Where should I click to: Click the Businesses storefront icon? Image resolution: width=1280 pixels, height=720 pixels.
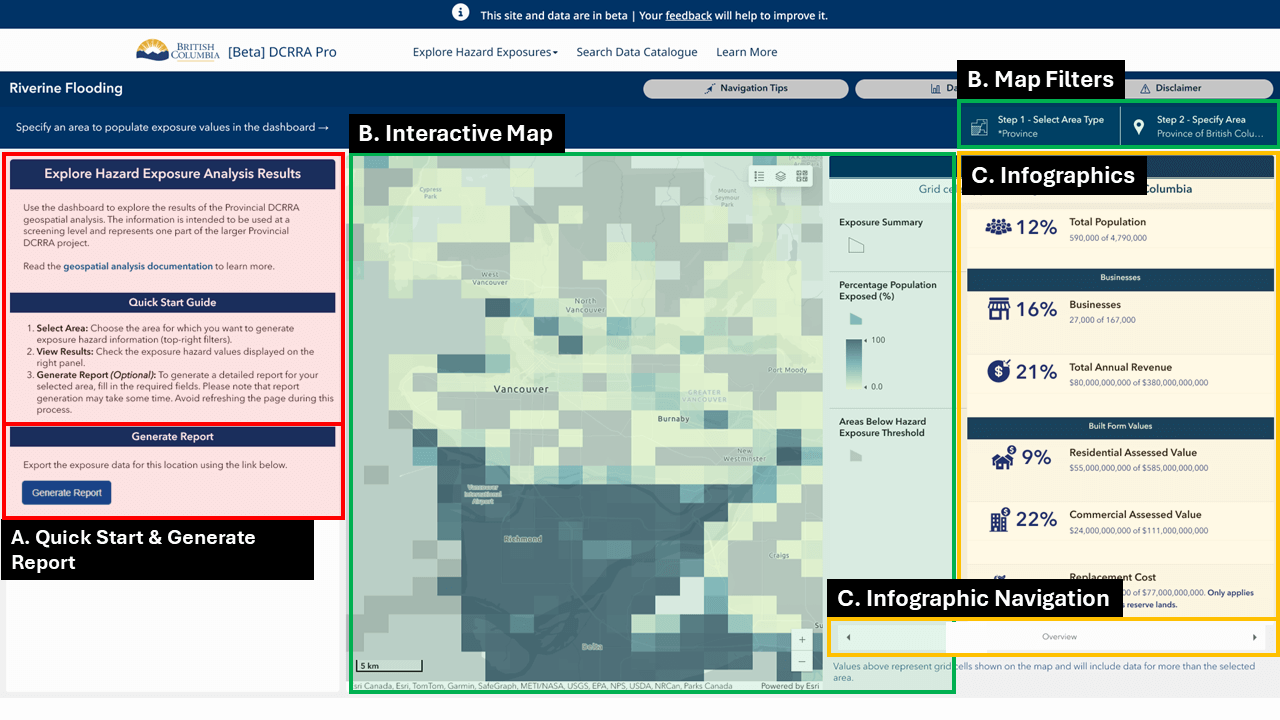tap(999, 309)
